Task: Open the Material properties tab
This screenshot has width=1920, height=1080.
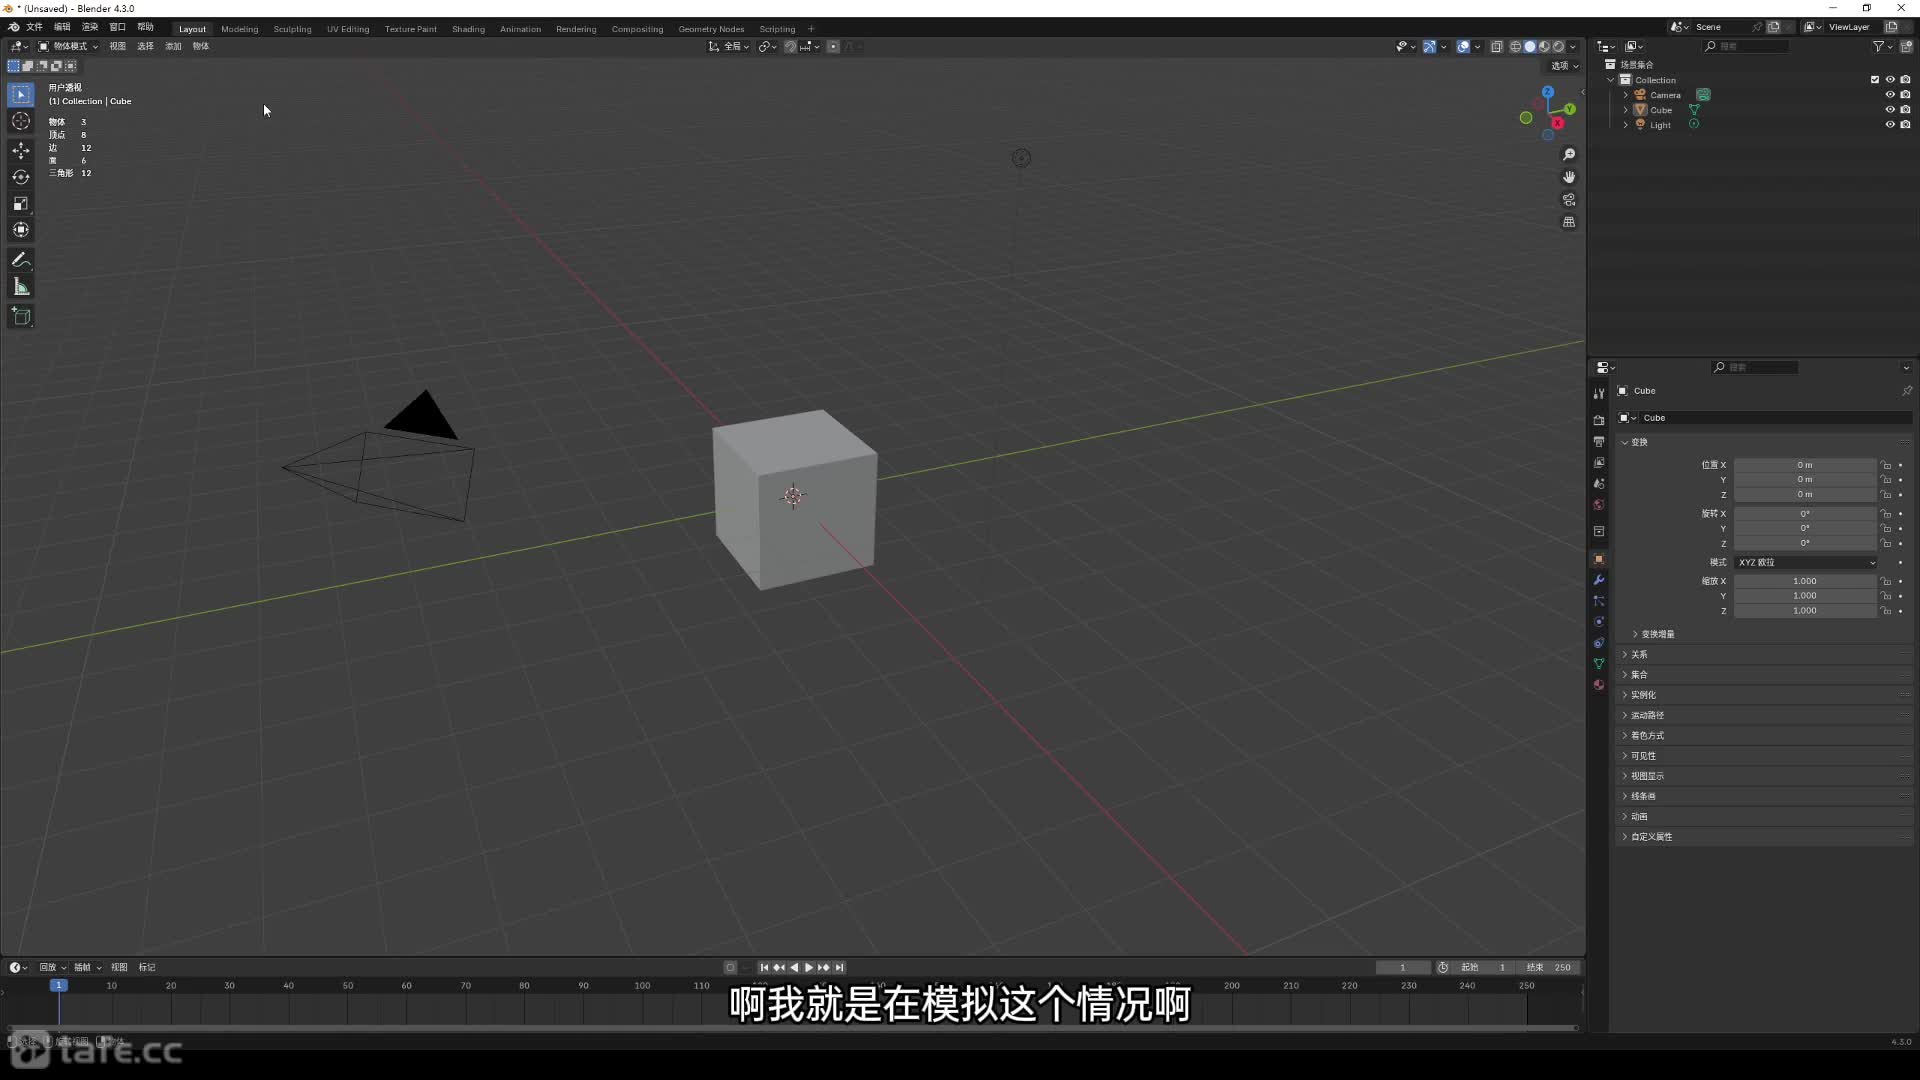Action: (x=1599, y=685)
